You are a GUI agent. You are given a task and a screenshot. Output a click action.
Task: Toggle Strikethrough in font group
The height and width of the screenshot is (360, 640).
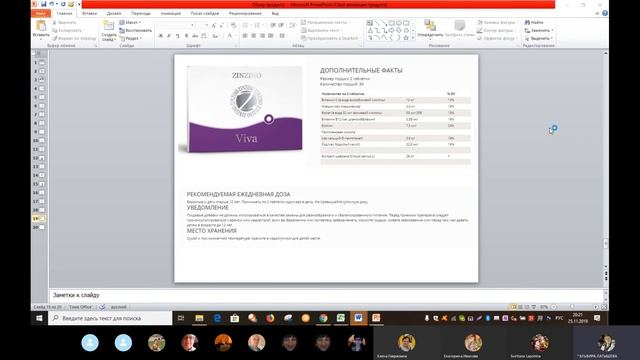(195, 36)
